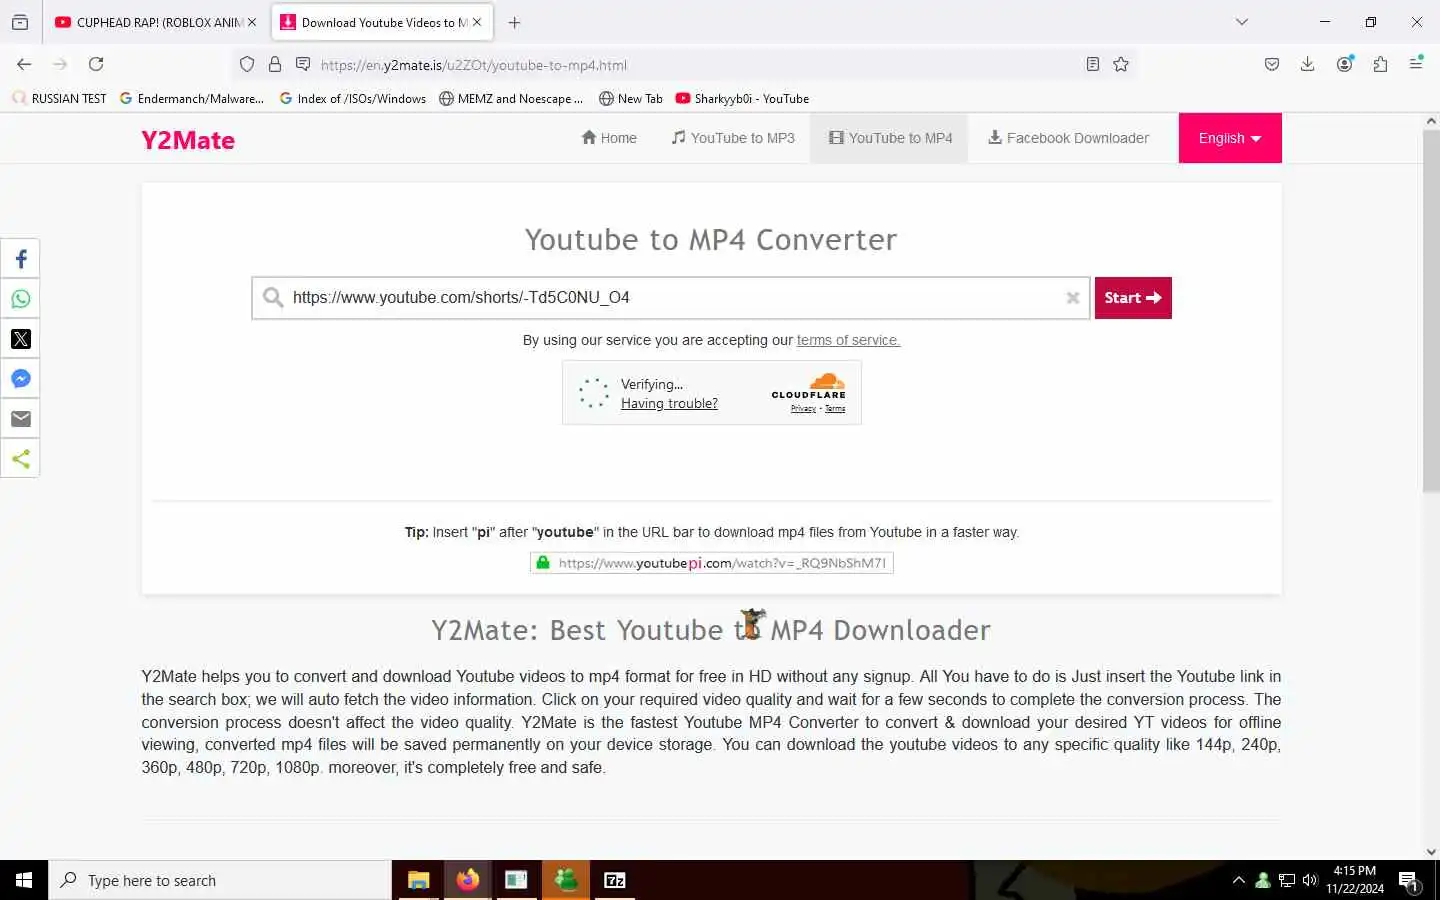
Task: Bookmark this page with star icon
Action: 1121,64
